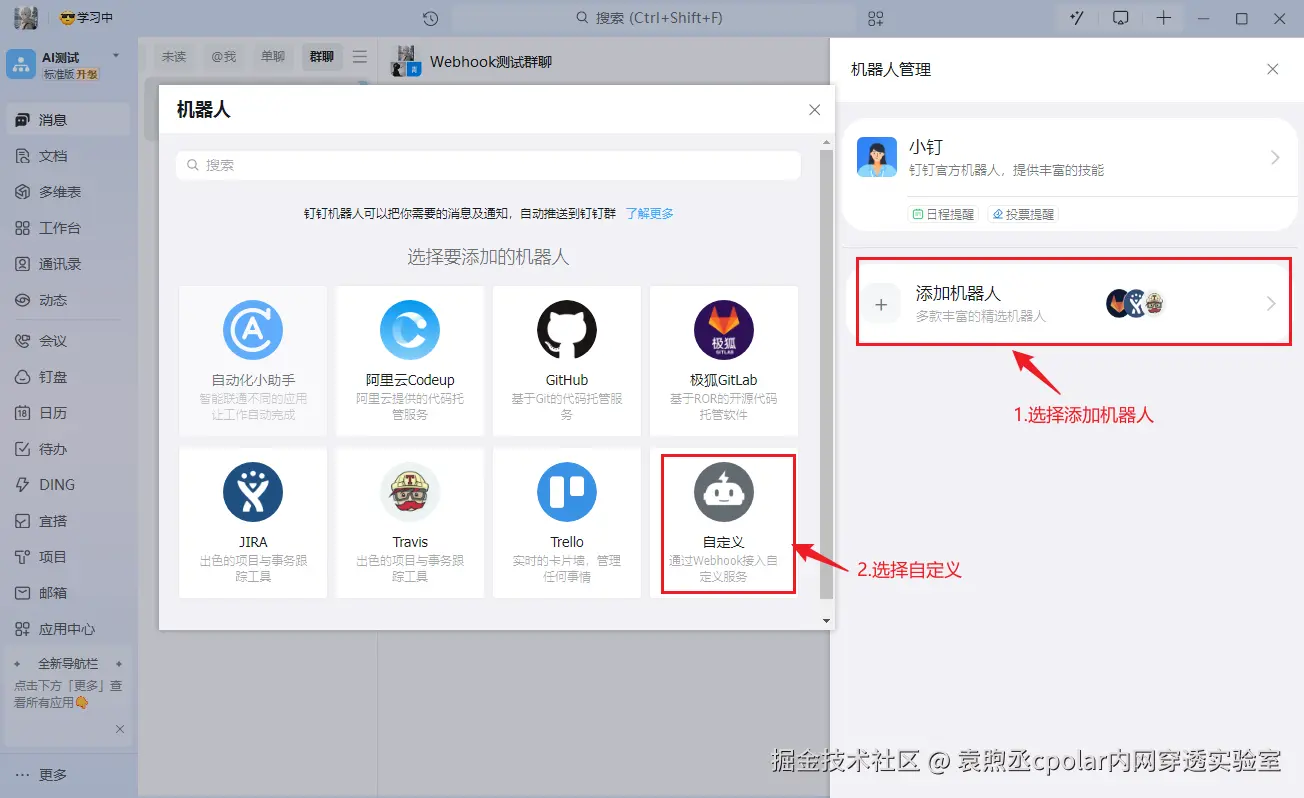Viewport: 1304px width, 798px height.
Task: Open 会议 meetings
Action: point(66,341)
